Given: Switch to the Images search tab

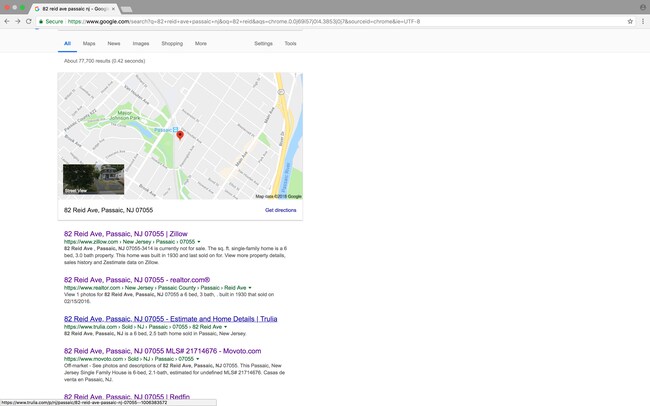Looking at the screenshot, I should pos(141,44).
